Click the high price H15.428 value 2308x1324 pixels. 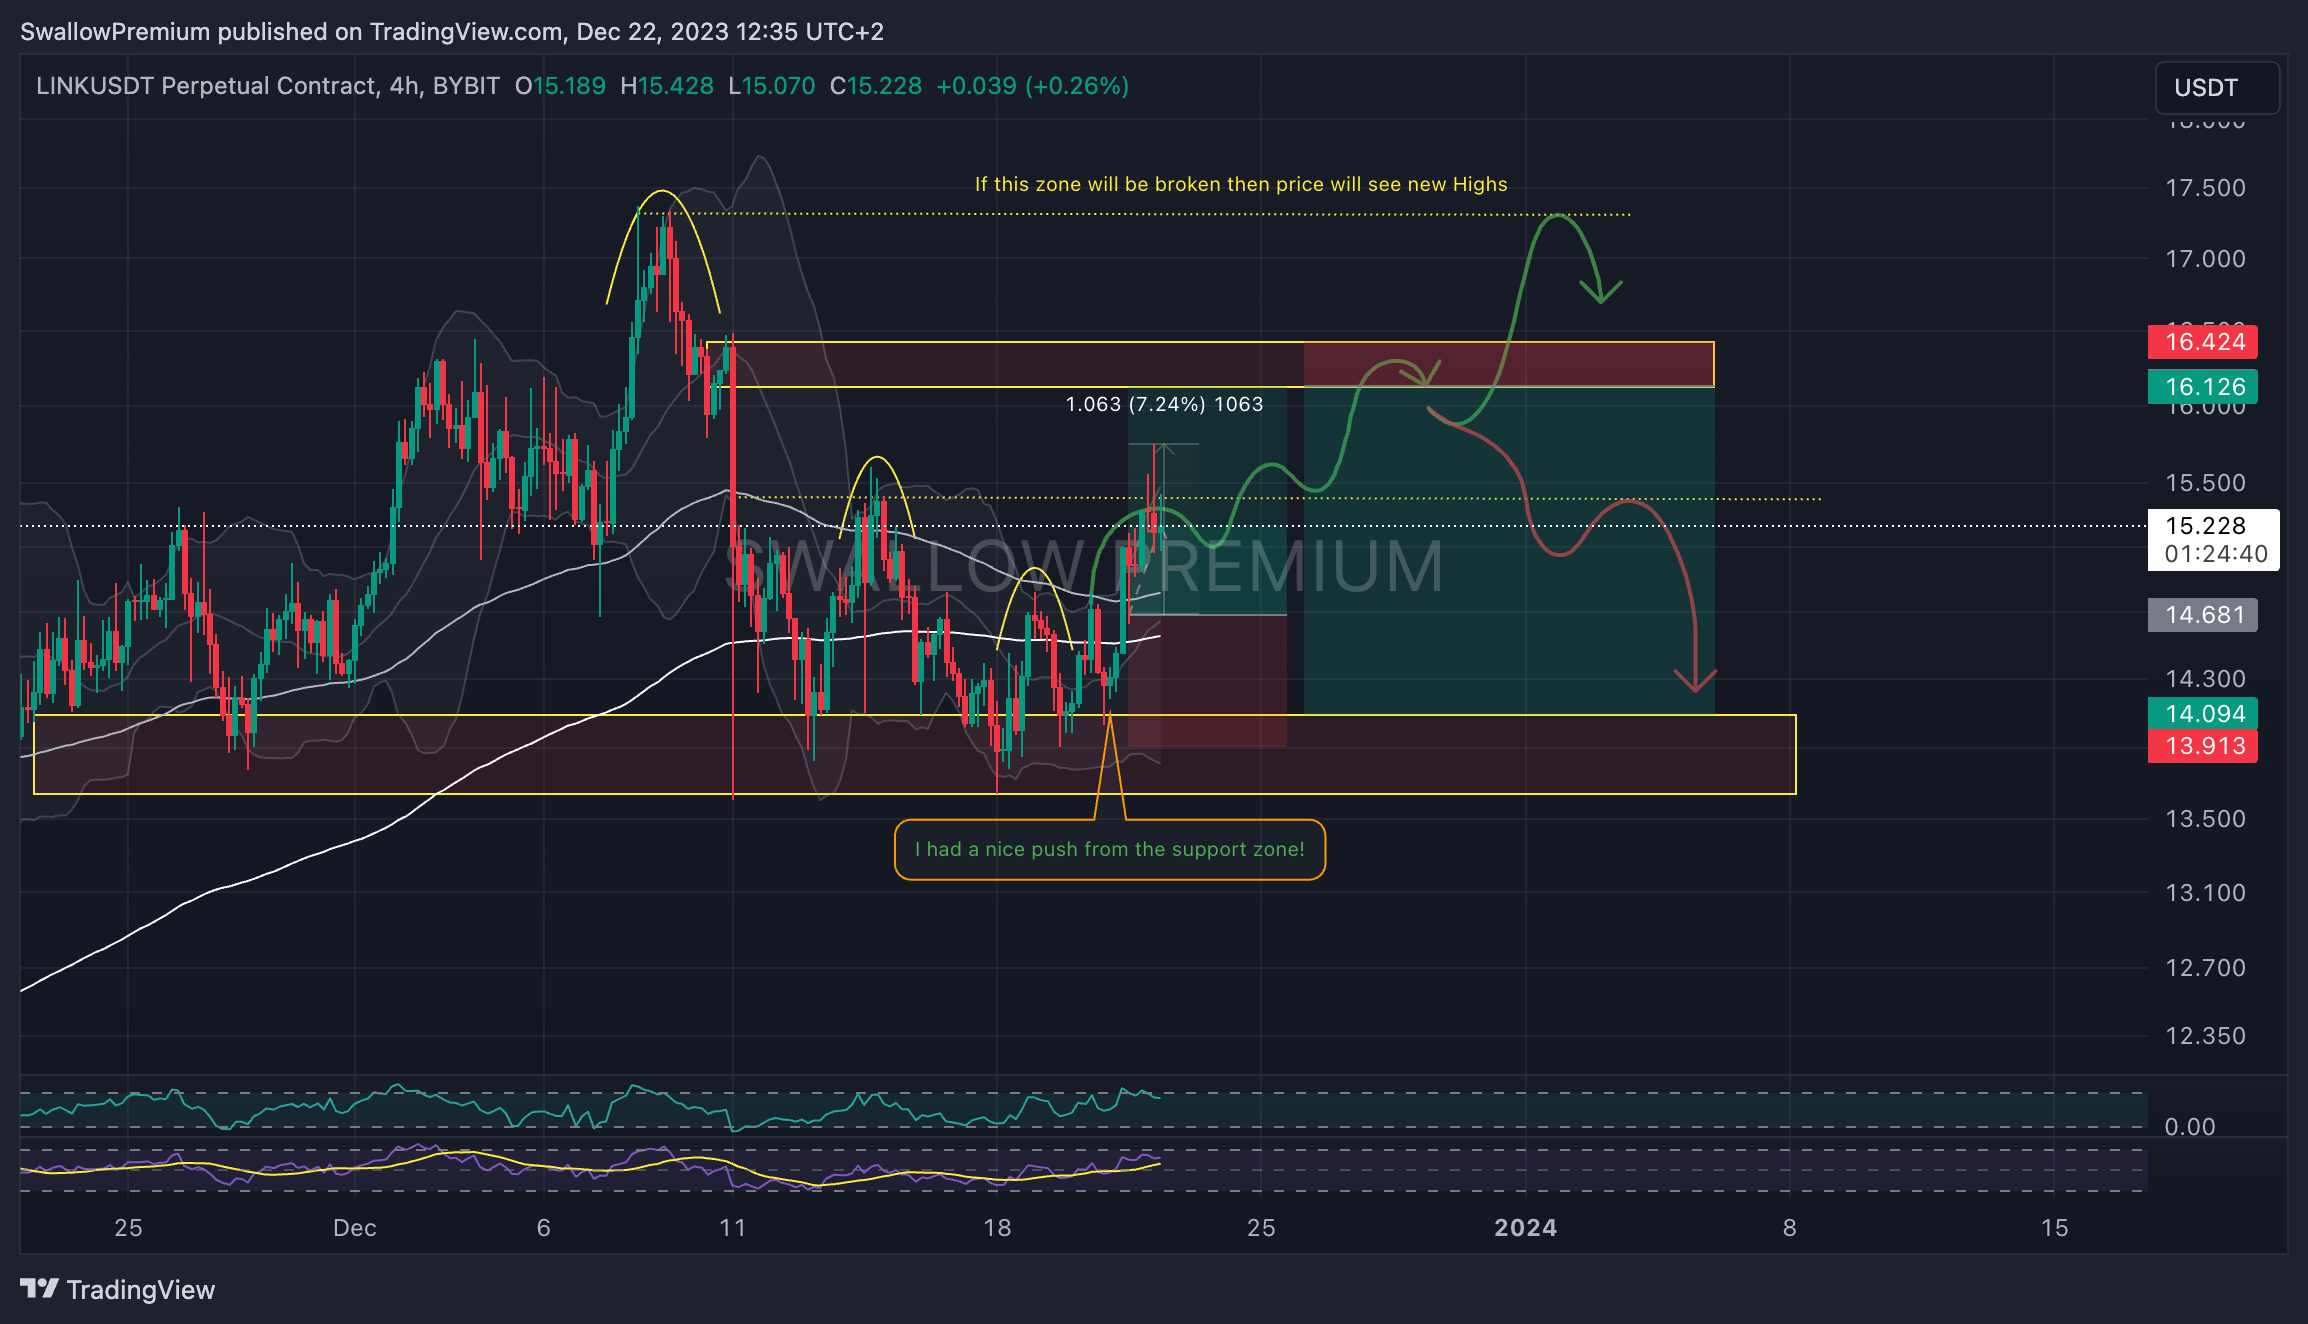coord(667,86)
